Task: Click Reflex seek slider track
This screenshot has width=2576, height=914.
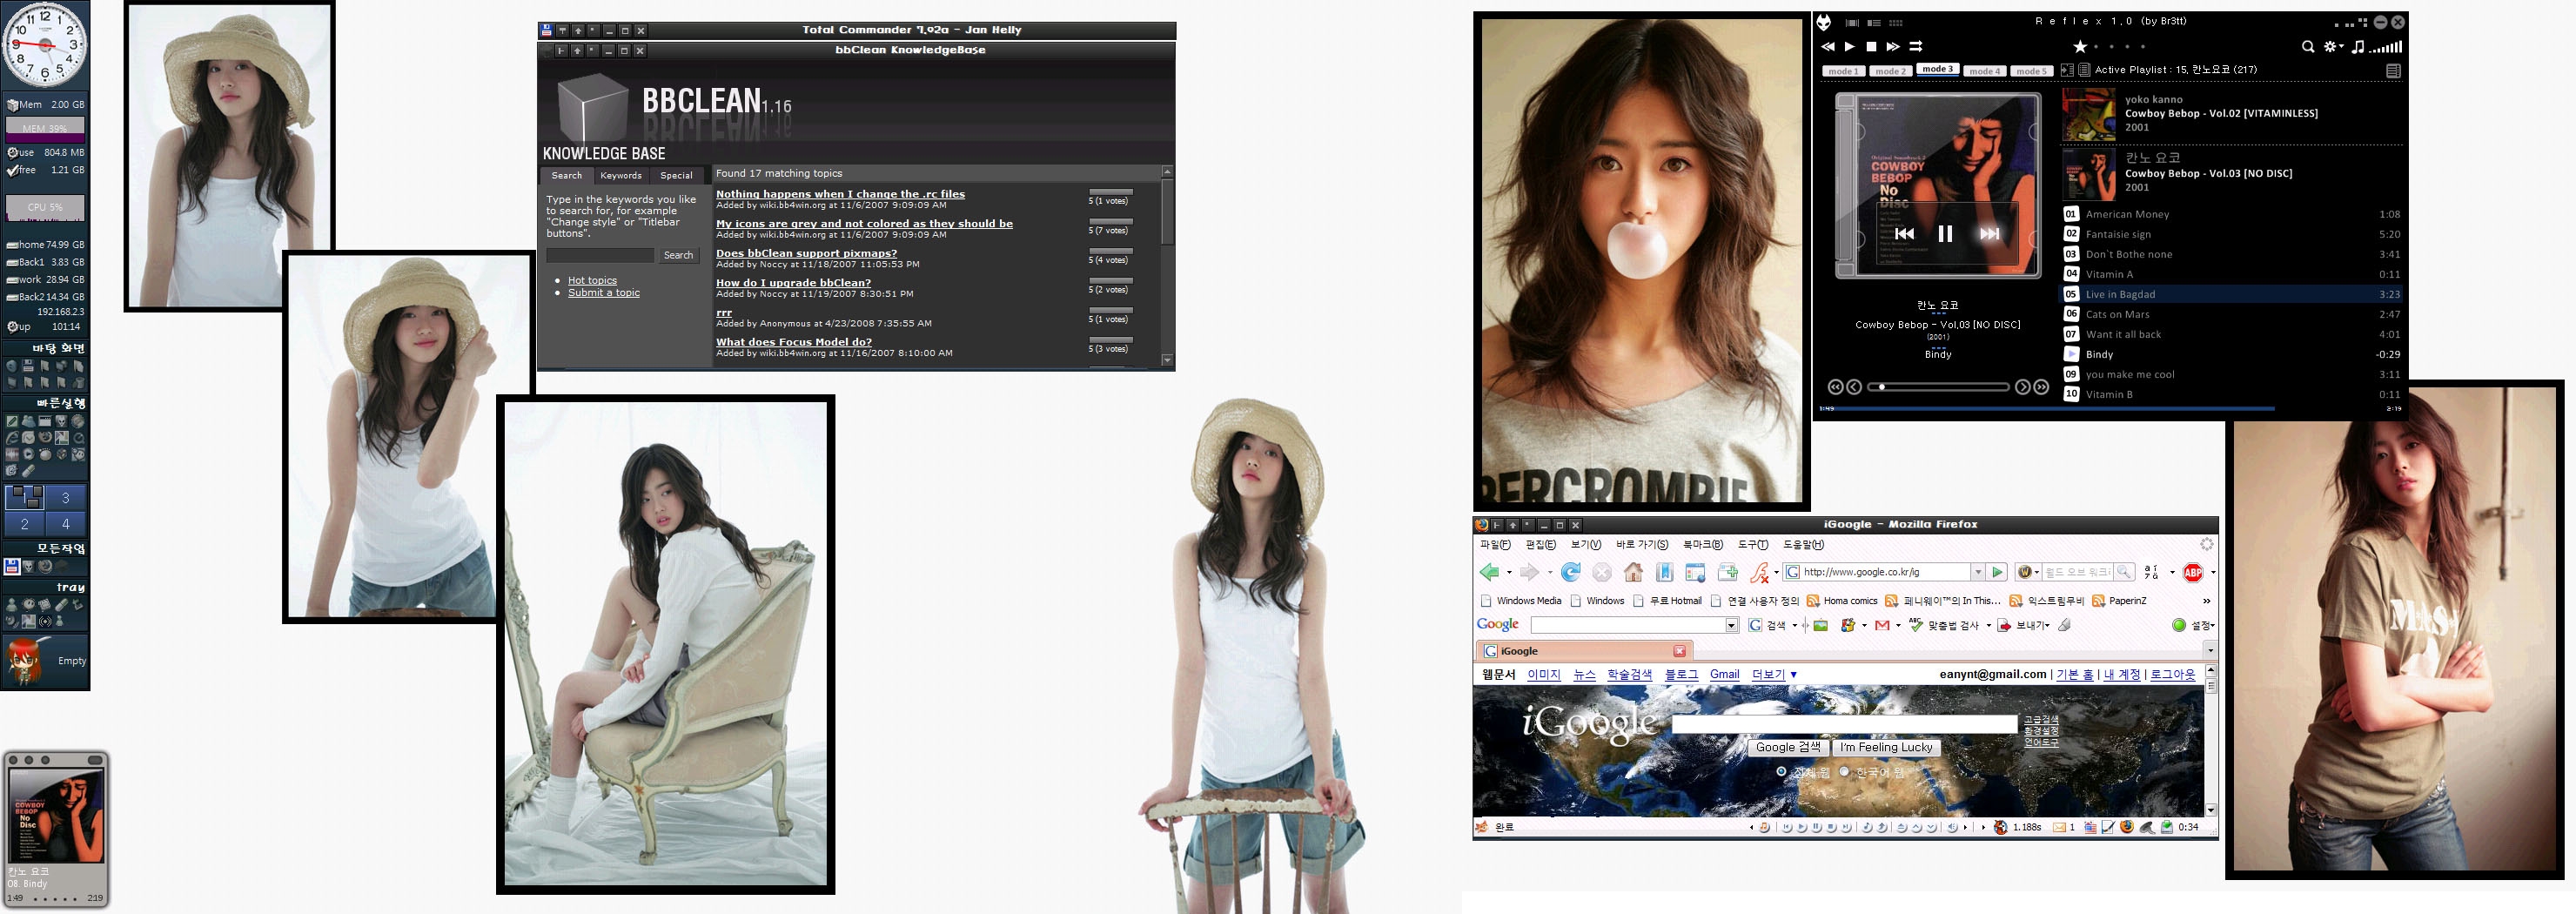Action: (1938, 387)
